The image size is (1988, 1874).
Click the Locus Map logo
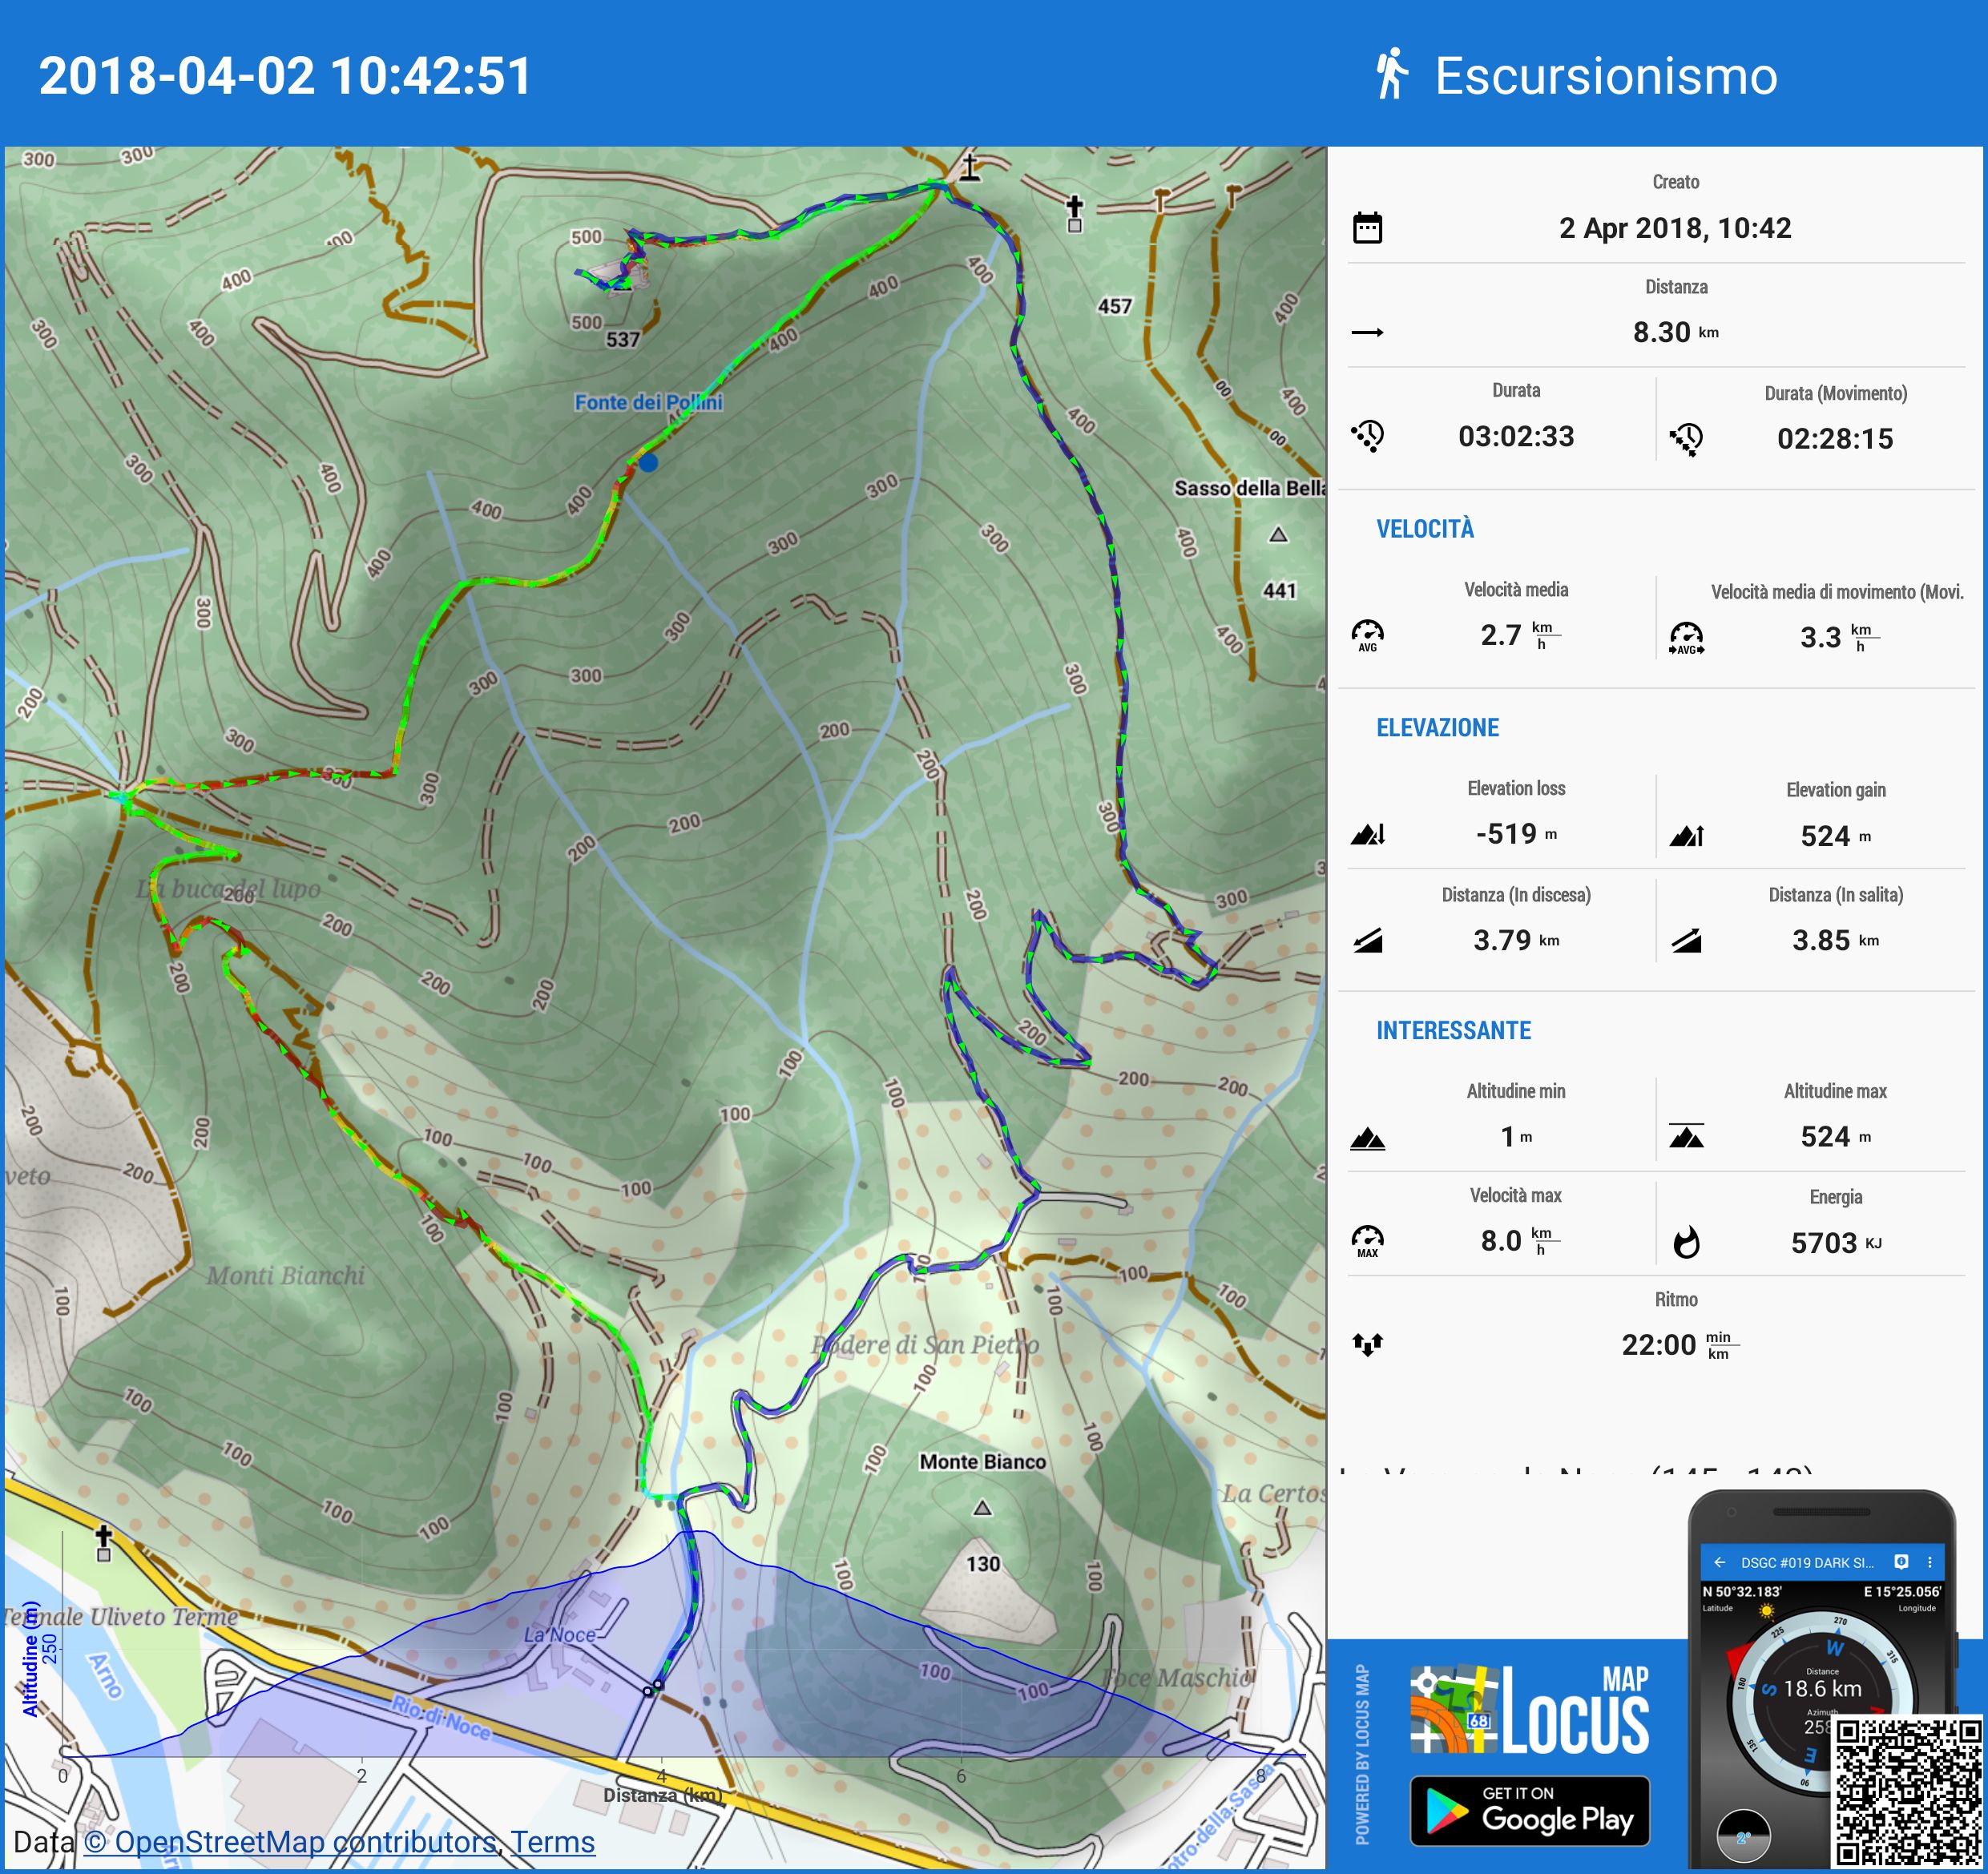click(1529, 1709)
